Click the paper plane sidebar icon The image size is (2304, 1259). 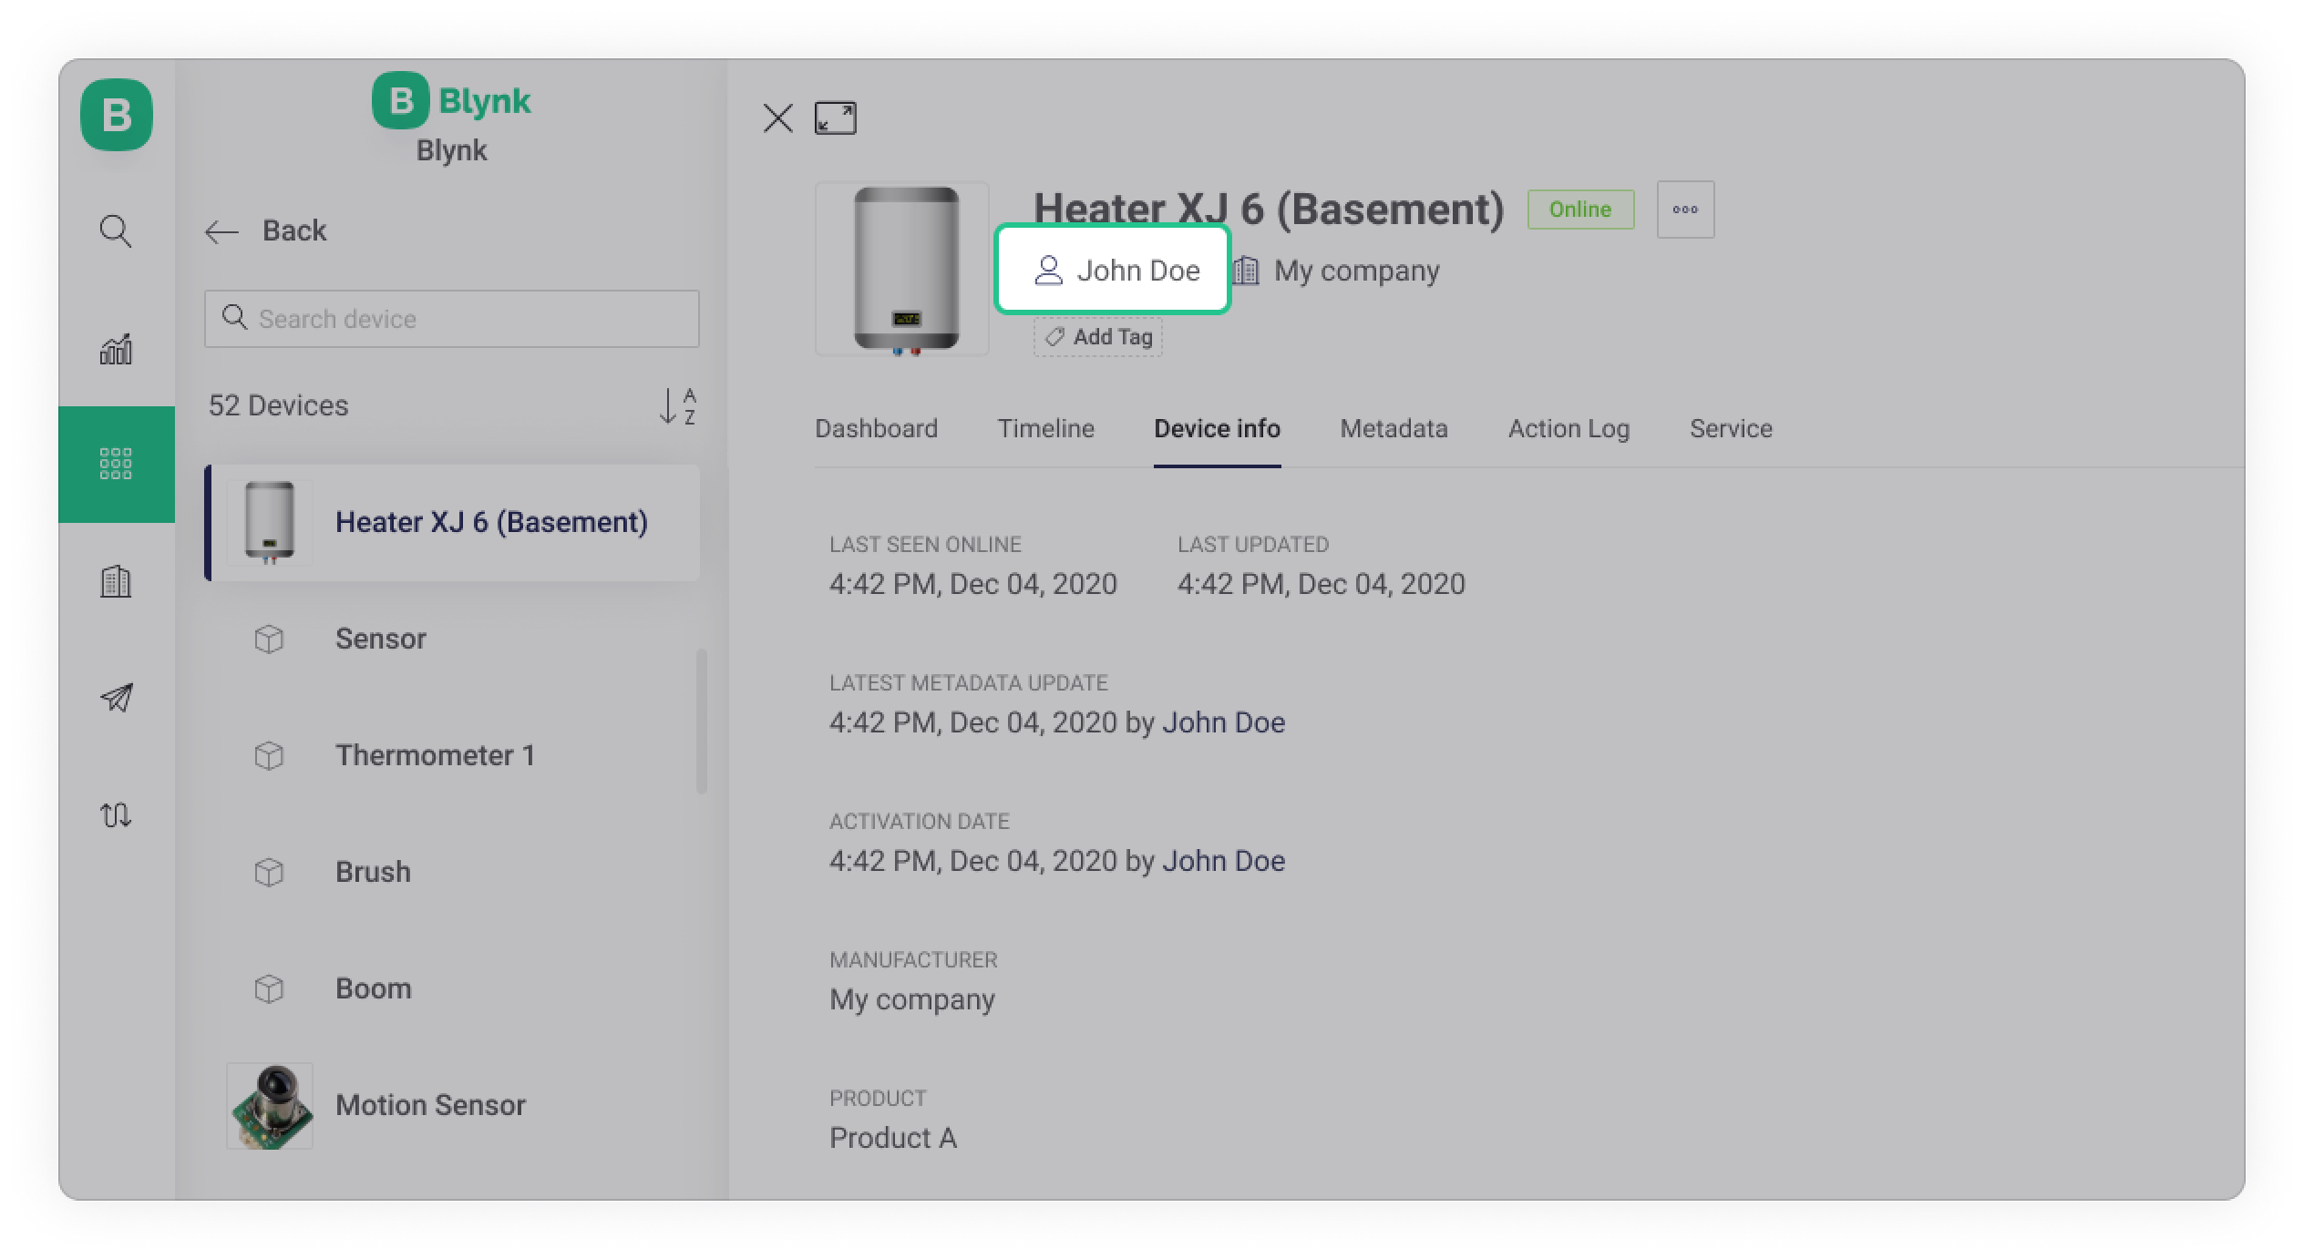pos(116,698)
